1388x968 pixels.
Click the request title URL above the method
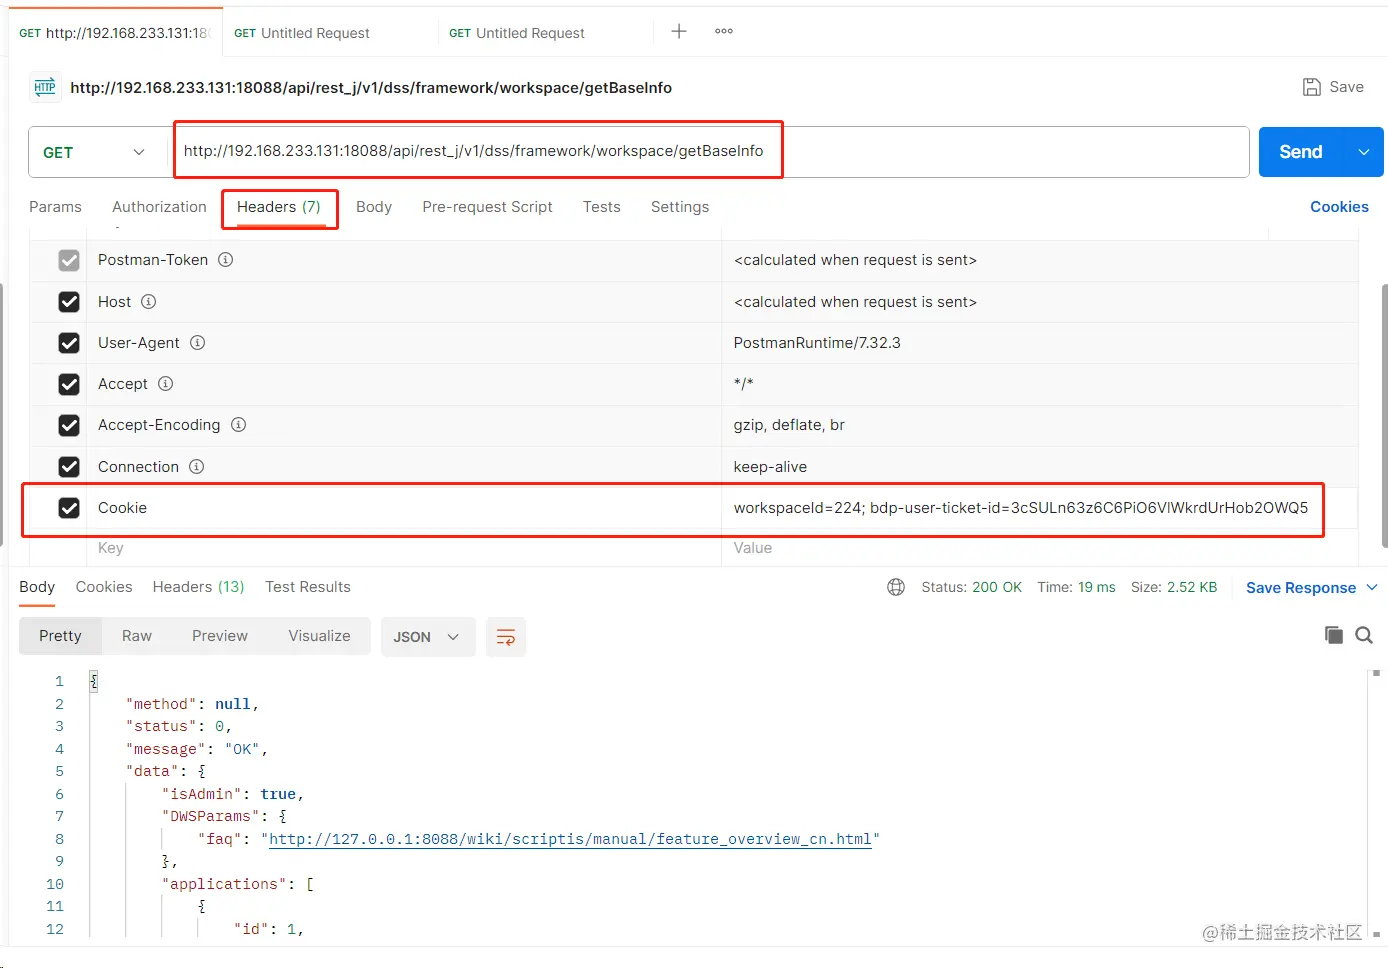coord(371,88)
